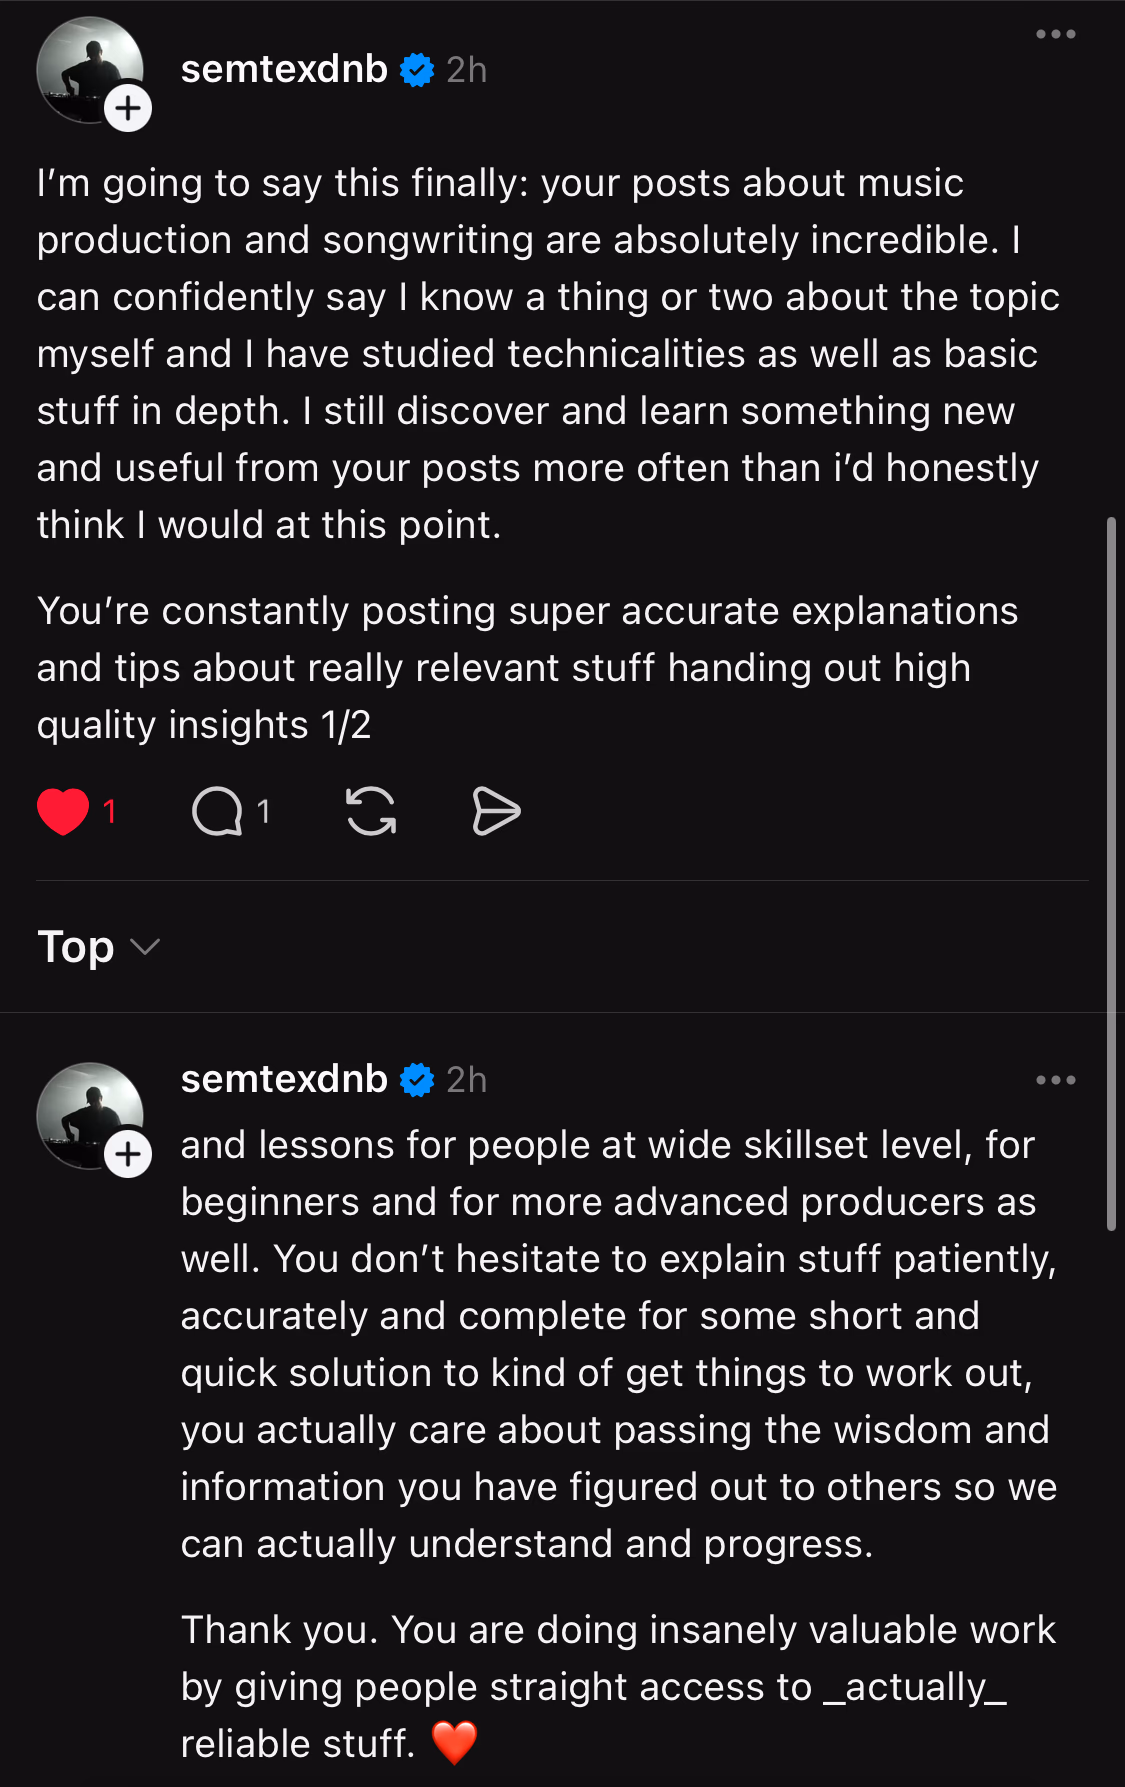Viewport: 1125px width, 1787px height.
Task: Open the 2h timestamp link
Action: (466, 69)
